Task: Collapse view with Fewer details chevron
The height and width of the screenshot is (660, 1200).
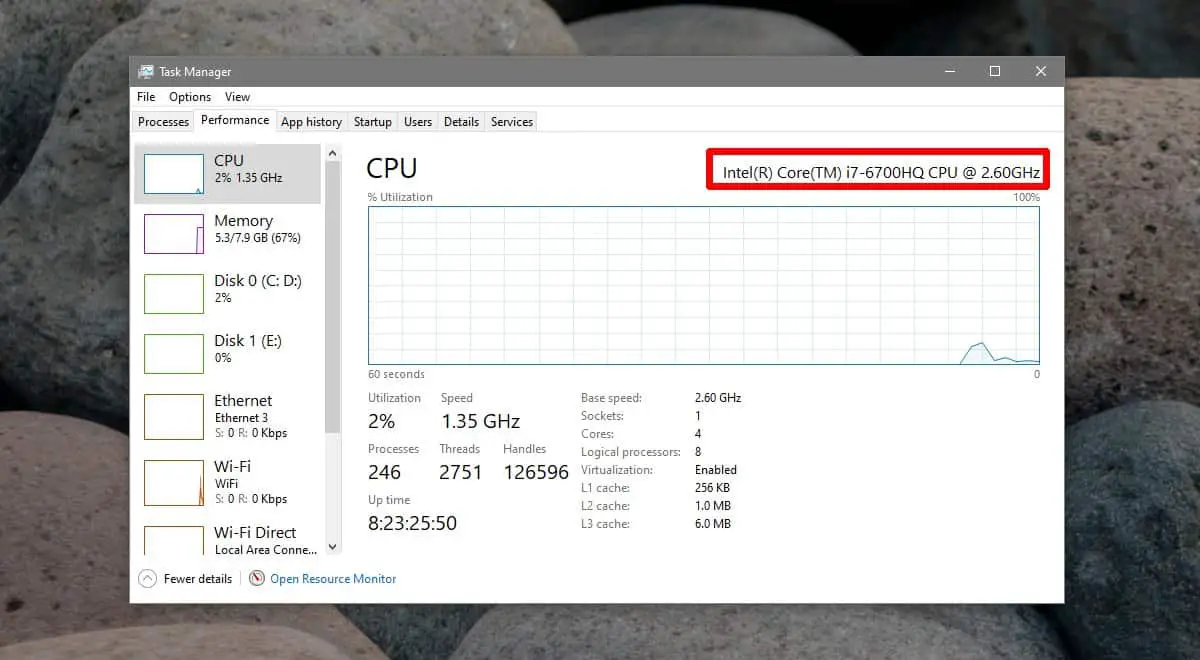Action: coord(147,578)
